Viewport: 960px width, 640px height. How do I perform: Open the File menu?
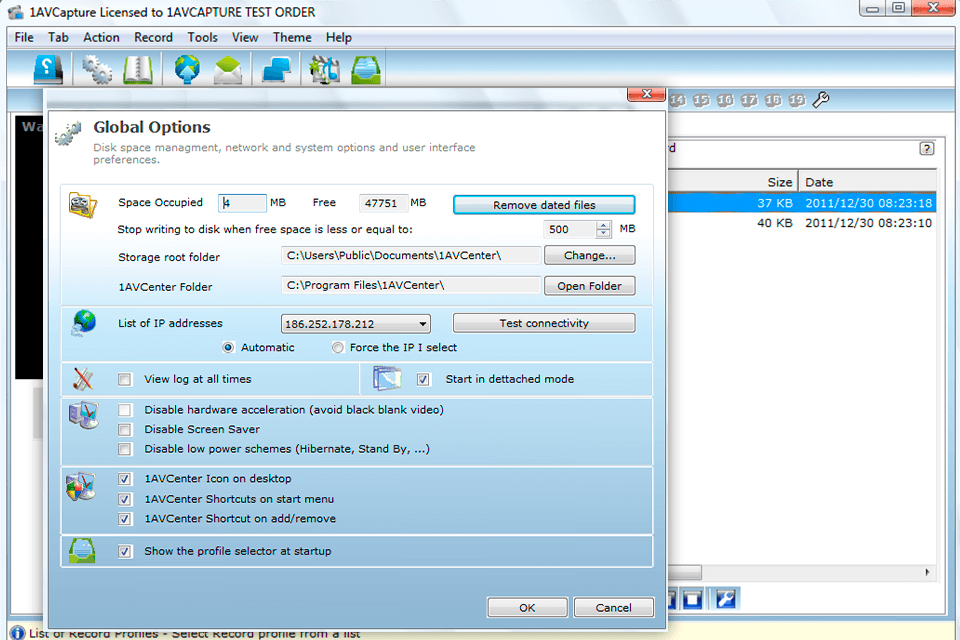coord(24,37)
